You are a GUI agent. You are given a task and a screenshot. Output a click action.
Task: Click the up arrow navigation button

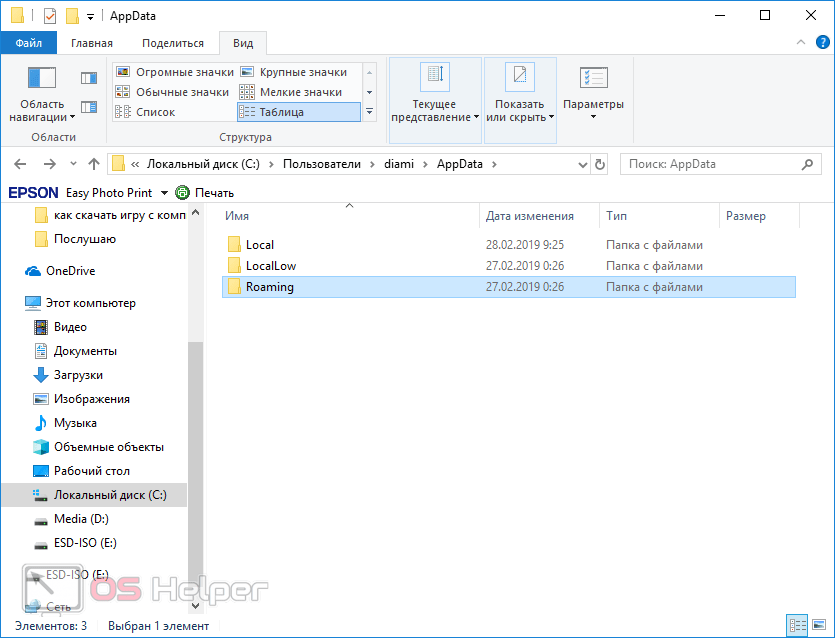coord(94,164)
